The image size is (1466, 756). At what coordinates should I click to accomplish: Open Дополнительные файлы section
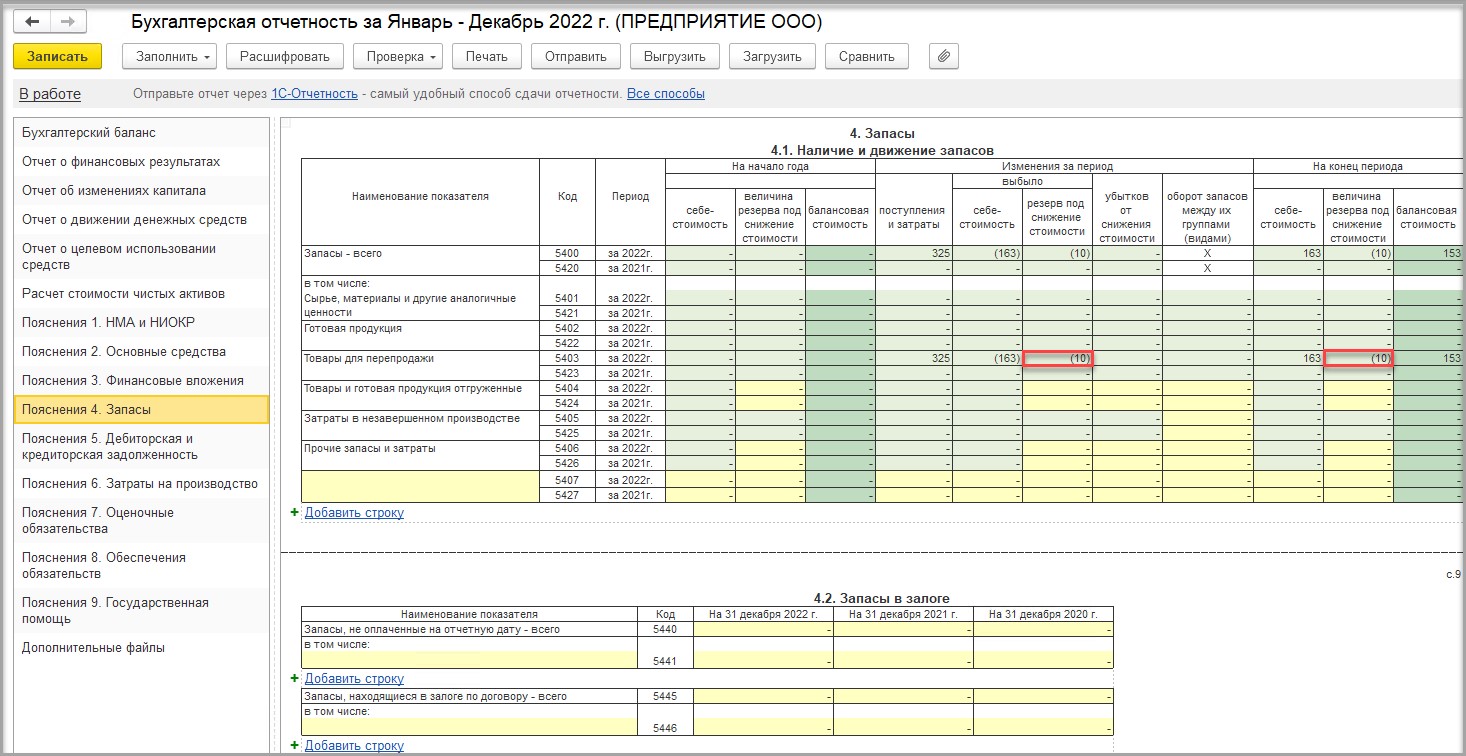click(x=141, y=648)
